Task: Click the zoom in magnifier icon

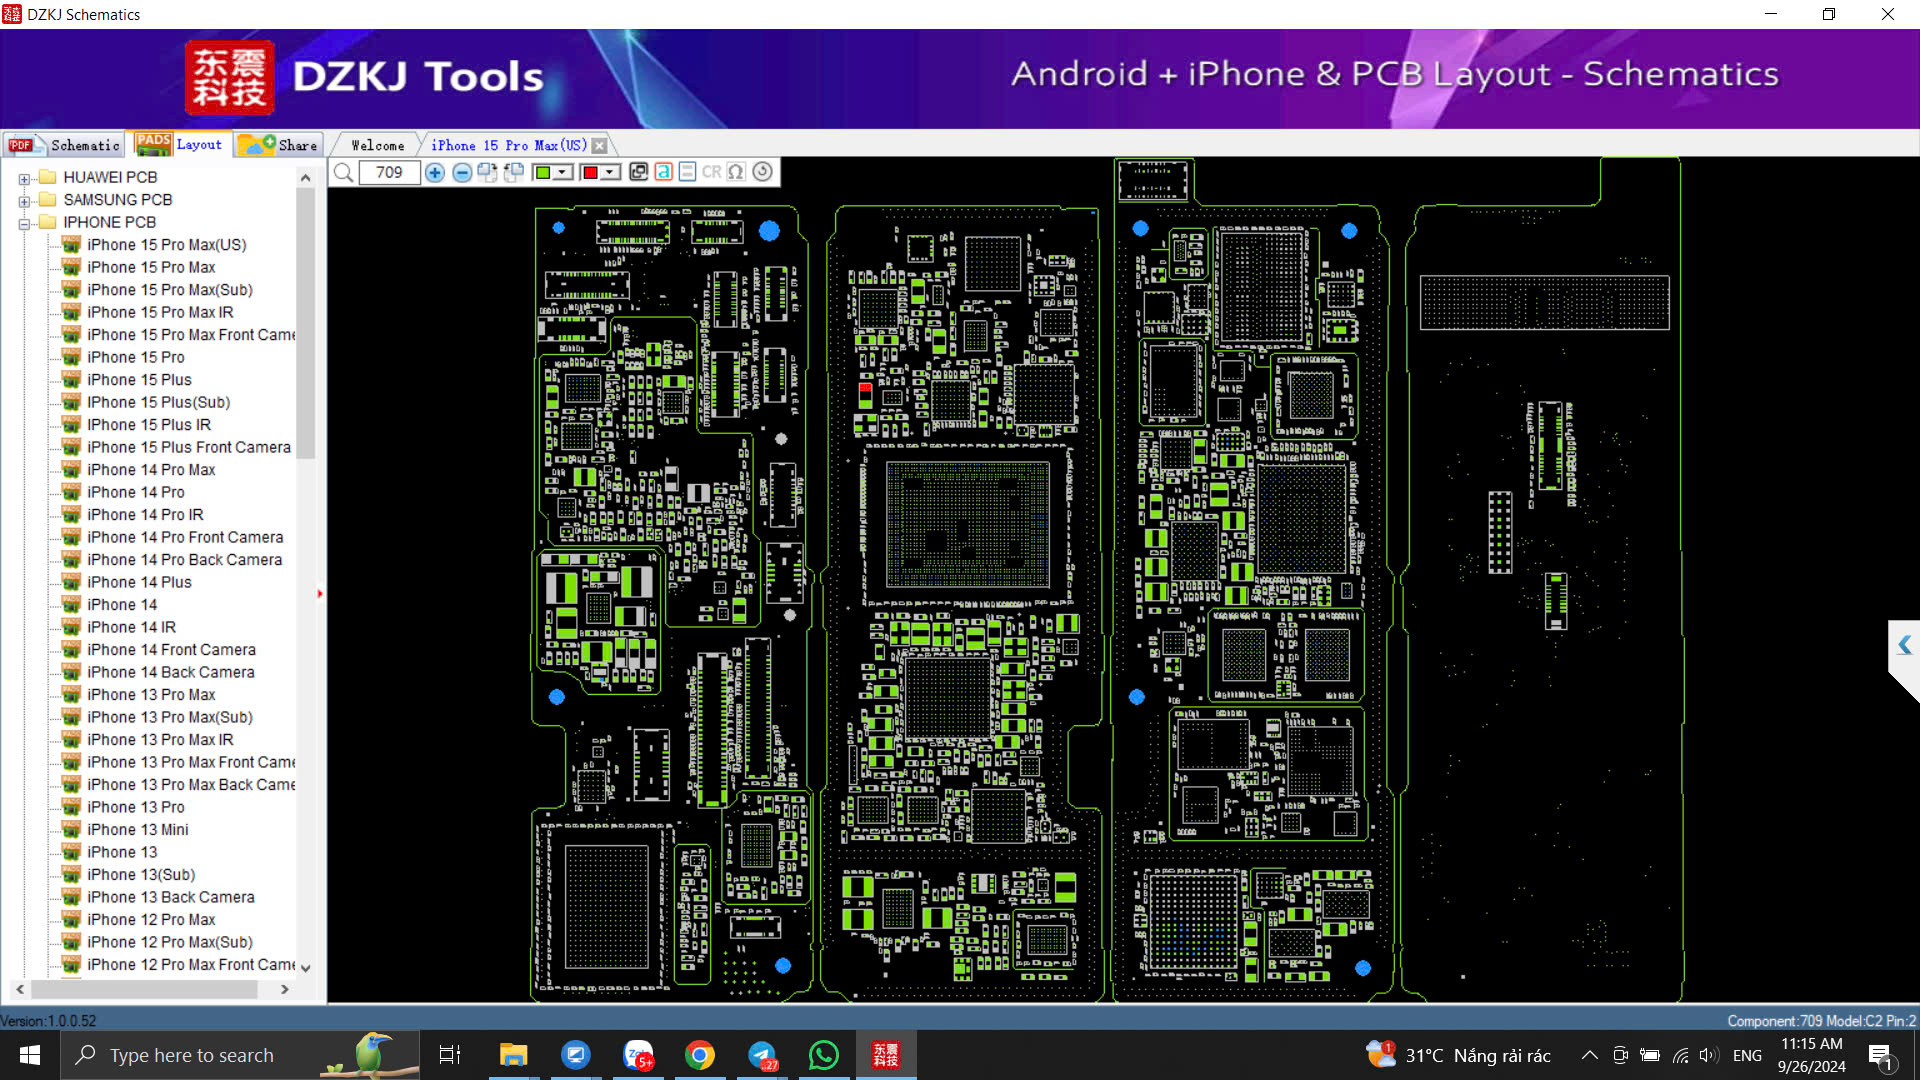Action: 435,171
